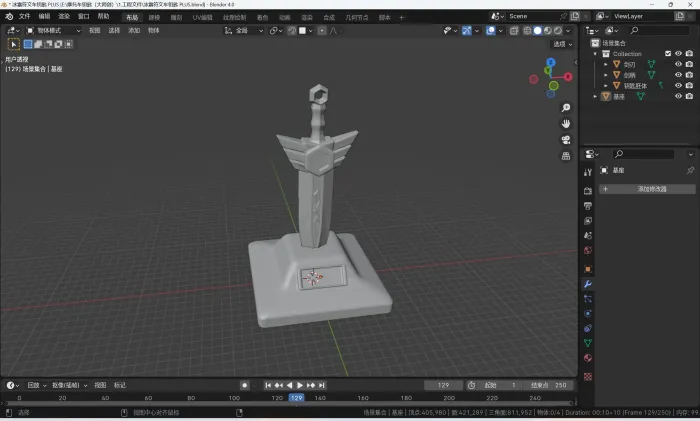
Task: Switch to orthographic grid view icon
Action: (x=566, y=154)
